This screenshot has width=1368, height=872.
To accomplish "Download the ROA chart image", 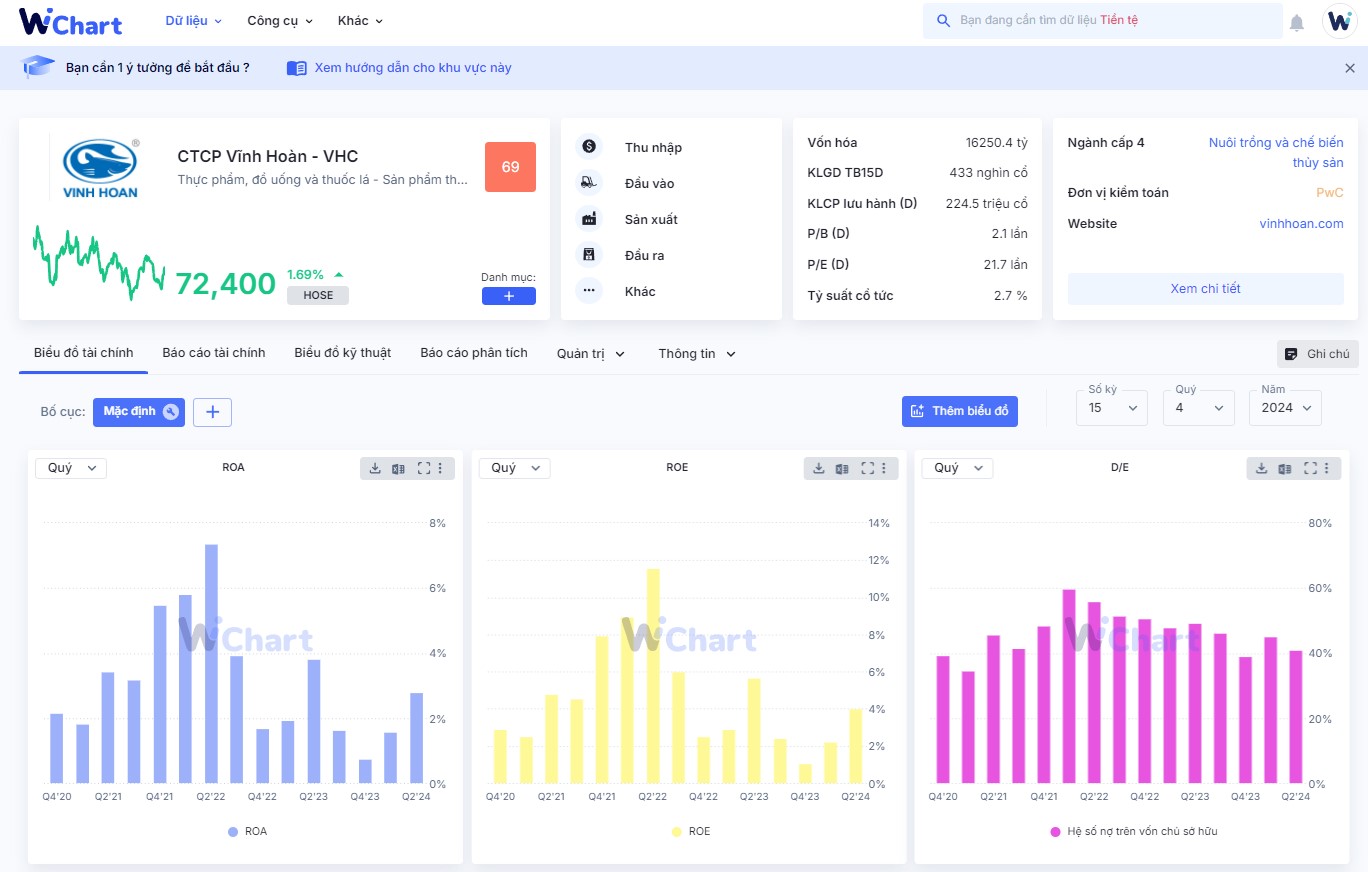I will click(375, 468).
